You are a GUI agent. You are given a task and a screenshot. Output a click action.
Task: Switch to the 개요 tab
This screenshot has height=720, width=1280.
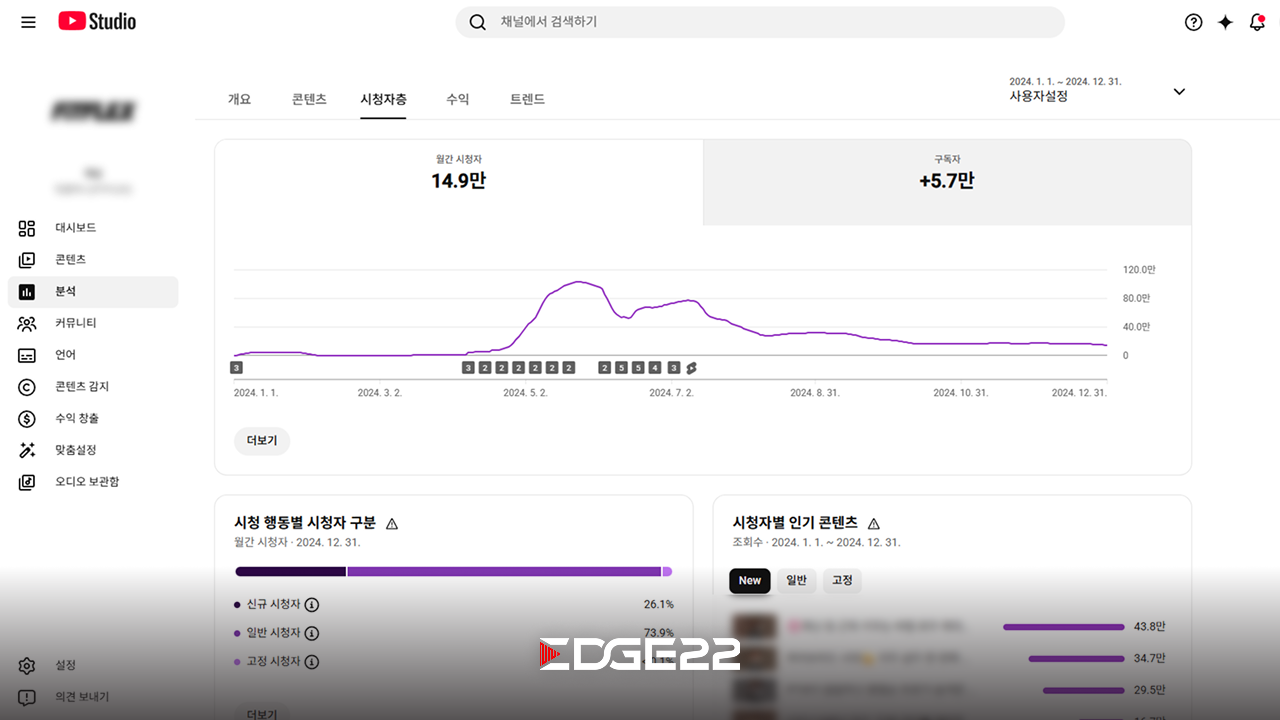click(240, 99)
